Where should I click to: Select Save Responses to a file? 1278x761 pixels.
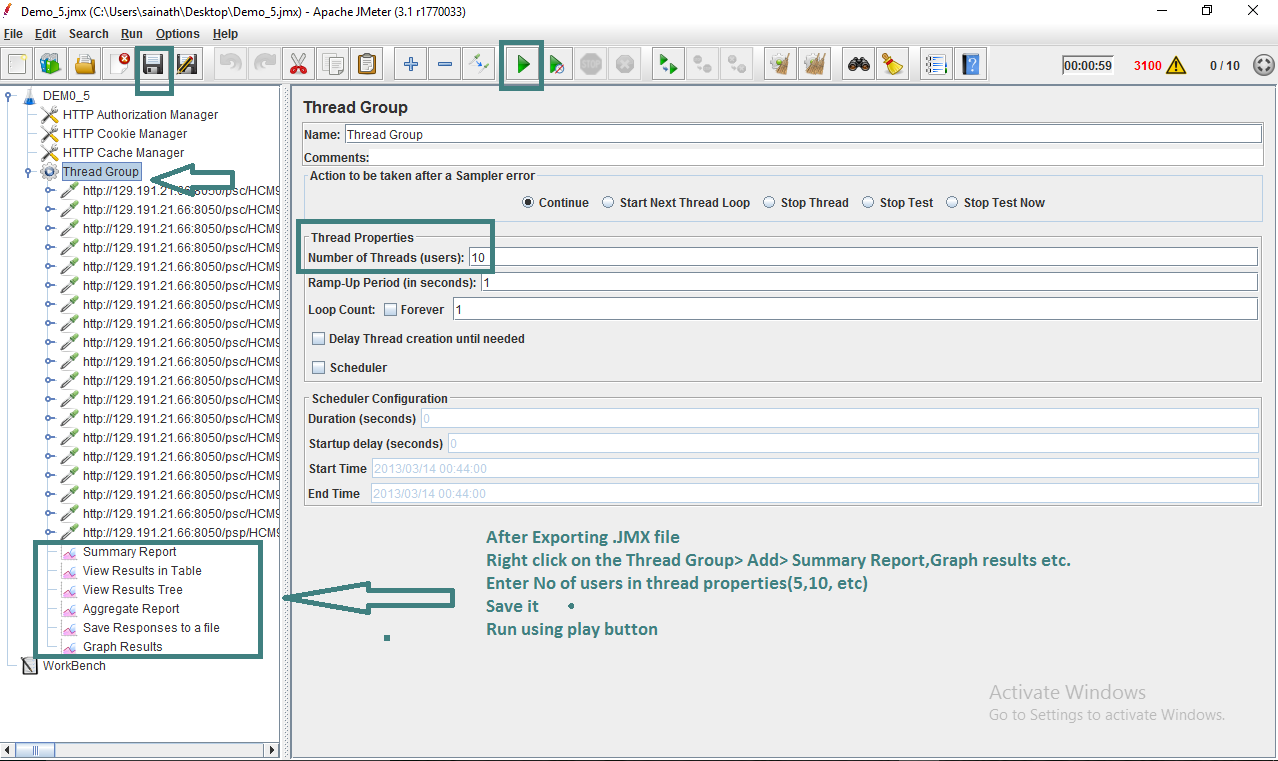[x=151, y=628]
